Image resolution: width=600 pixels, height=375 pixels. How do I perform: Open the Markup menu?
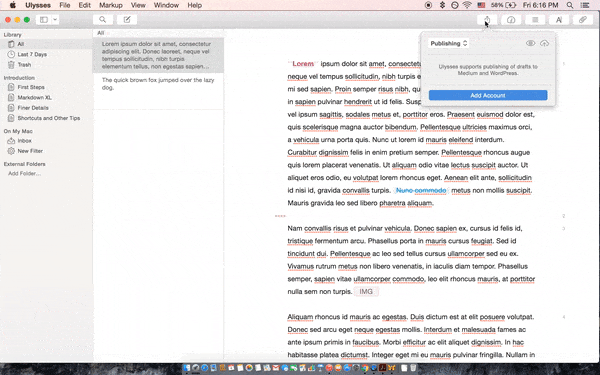point(111,5)
